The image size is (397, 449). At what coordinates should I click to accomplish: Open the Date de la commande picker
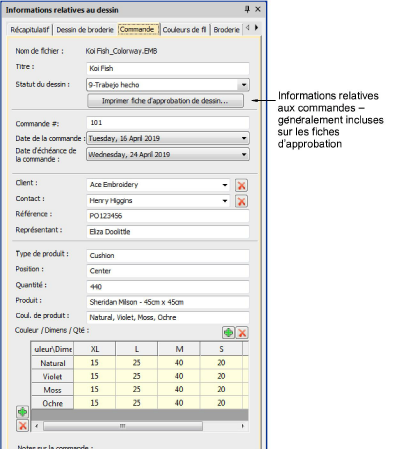244,138
